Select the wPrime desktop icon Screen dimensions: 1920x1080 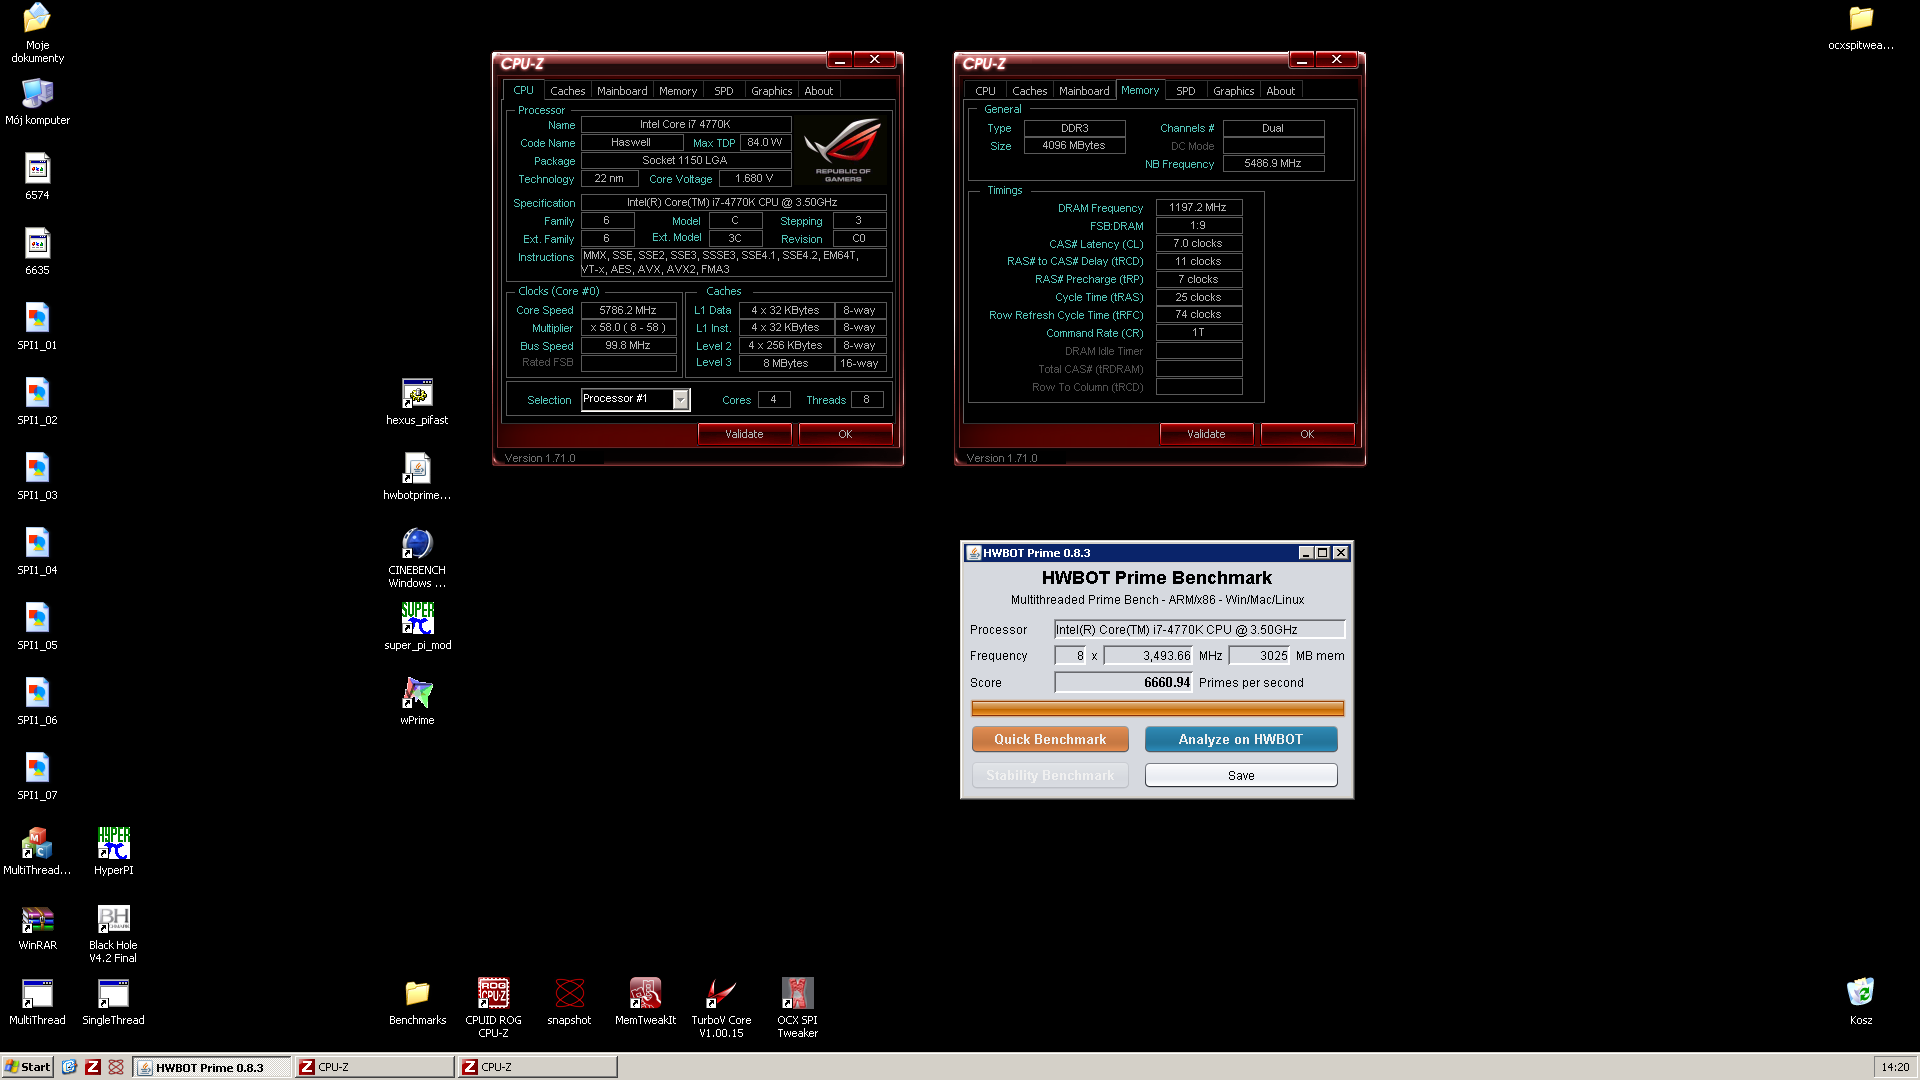pos(417,702)
